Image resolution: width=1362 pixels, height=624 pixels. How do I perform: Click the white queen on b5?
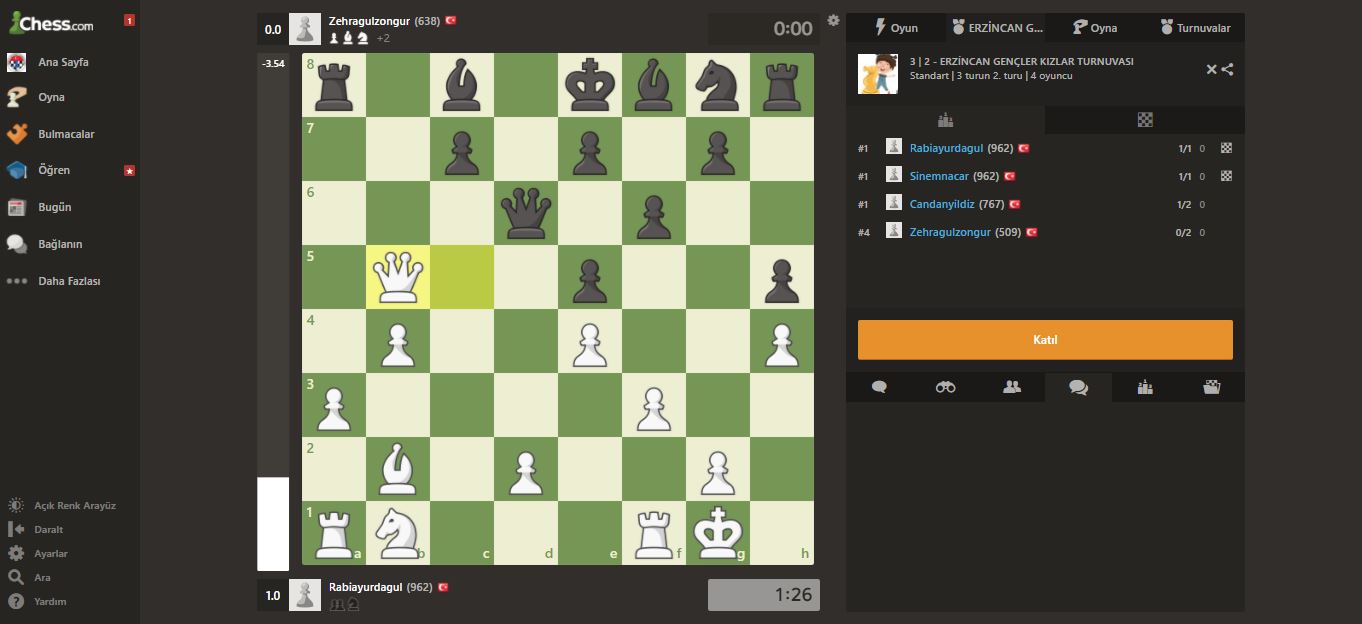[x=398, y=277]
